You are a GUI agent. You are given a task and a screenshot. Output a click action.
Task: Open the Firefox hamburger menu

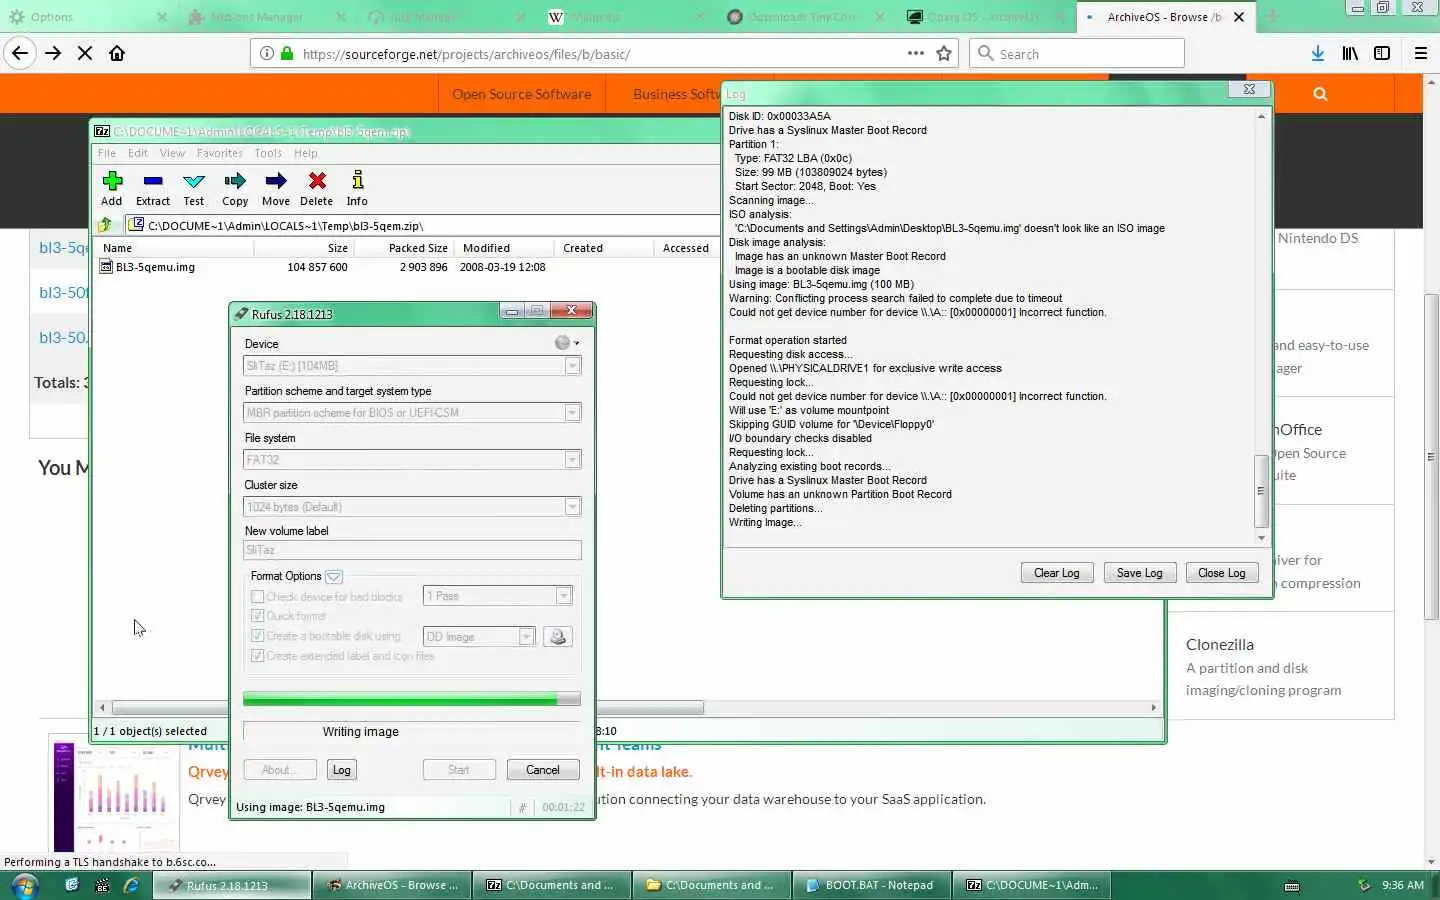tap(1421, 54)
